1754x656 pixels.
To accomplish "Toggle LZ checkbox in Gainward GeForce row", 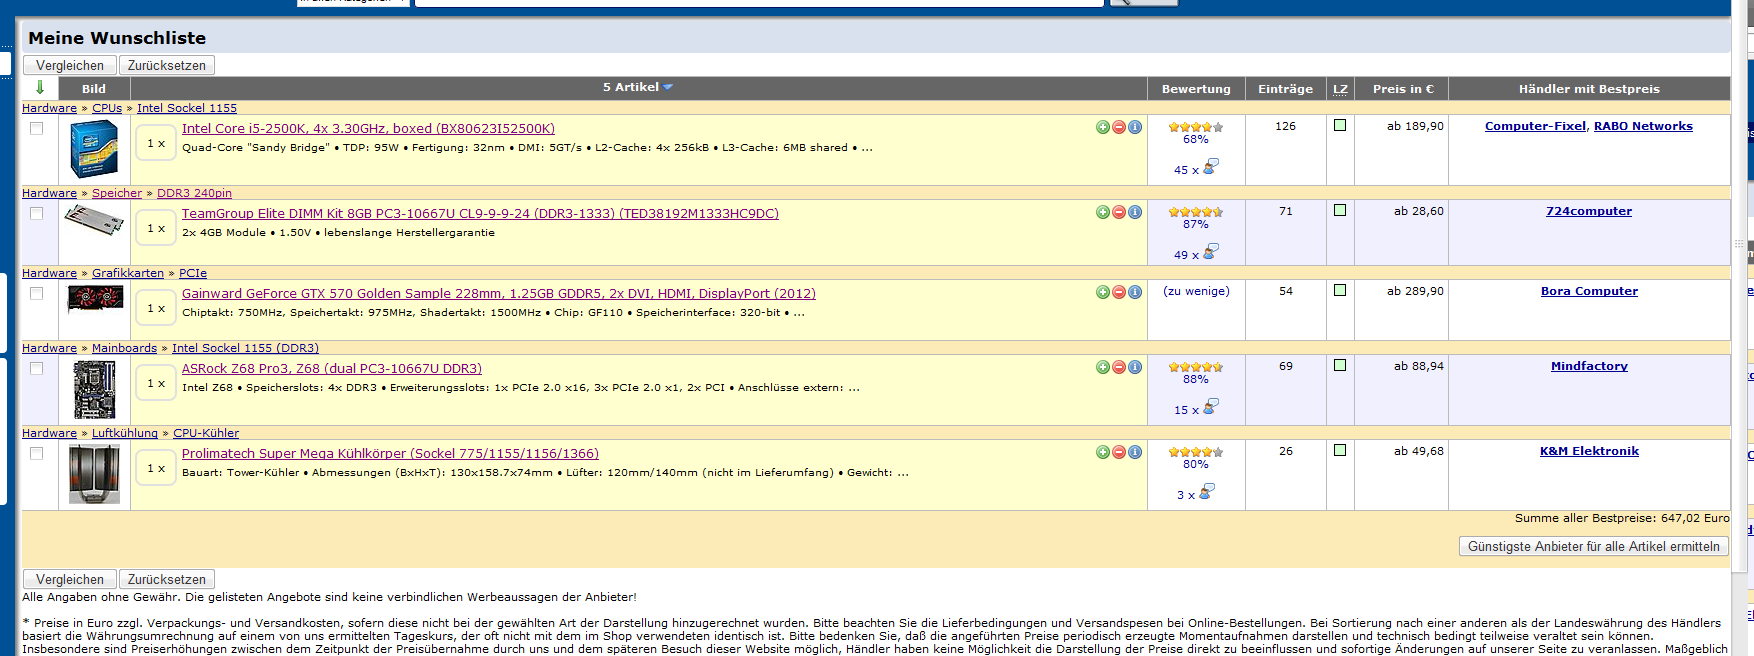I will point(1340,290).
